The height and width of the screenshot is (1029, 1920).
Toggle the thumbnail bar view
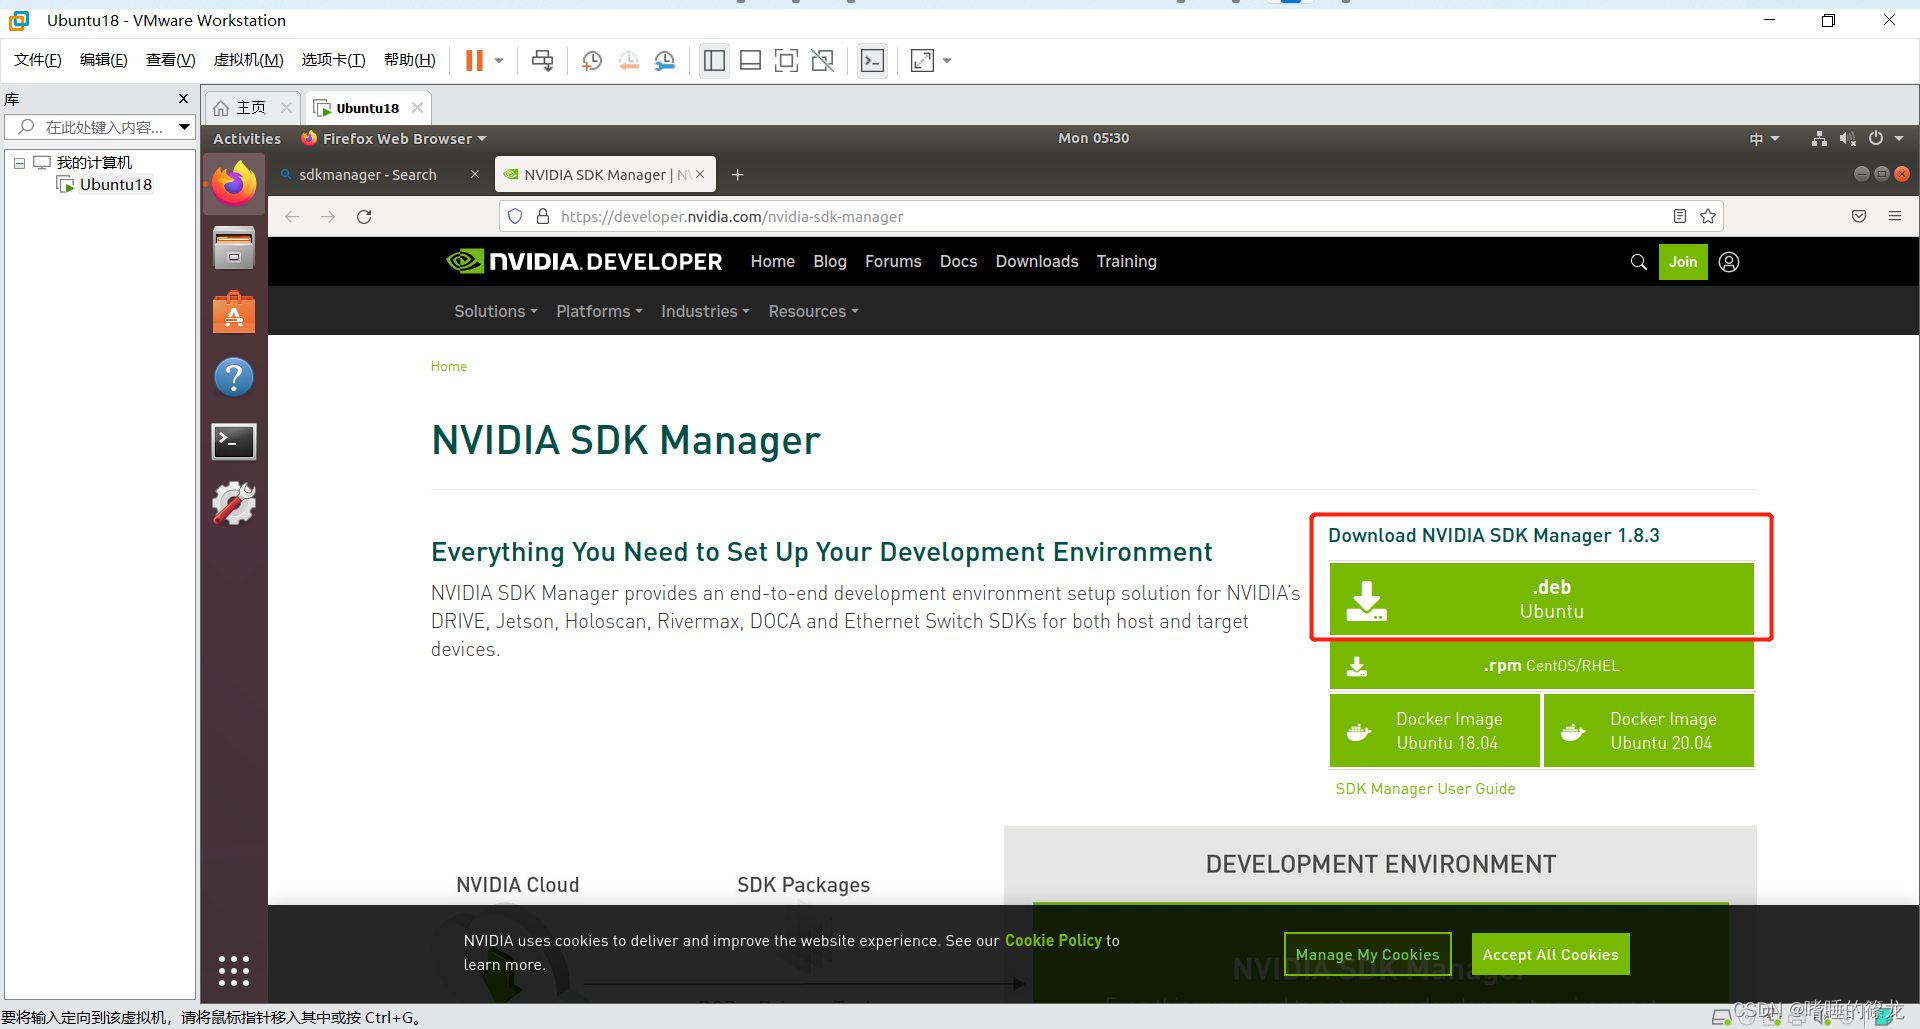point(750,61)
